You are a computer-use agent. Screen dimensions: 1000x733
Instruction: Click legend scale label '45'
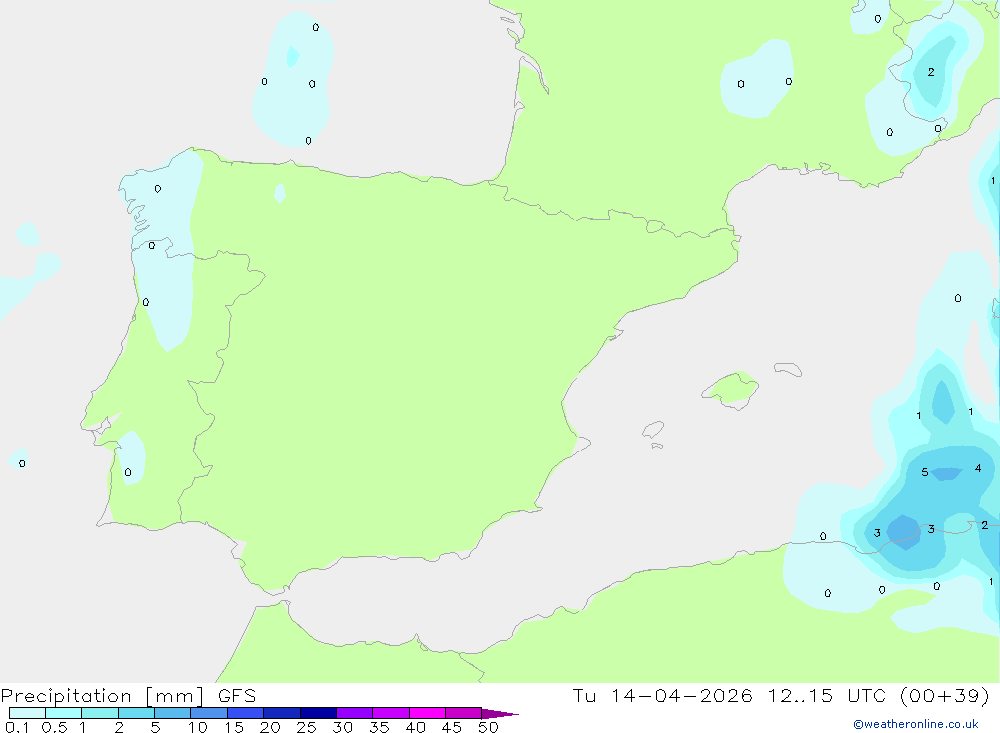coord(452,727)
